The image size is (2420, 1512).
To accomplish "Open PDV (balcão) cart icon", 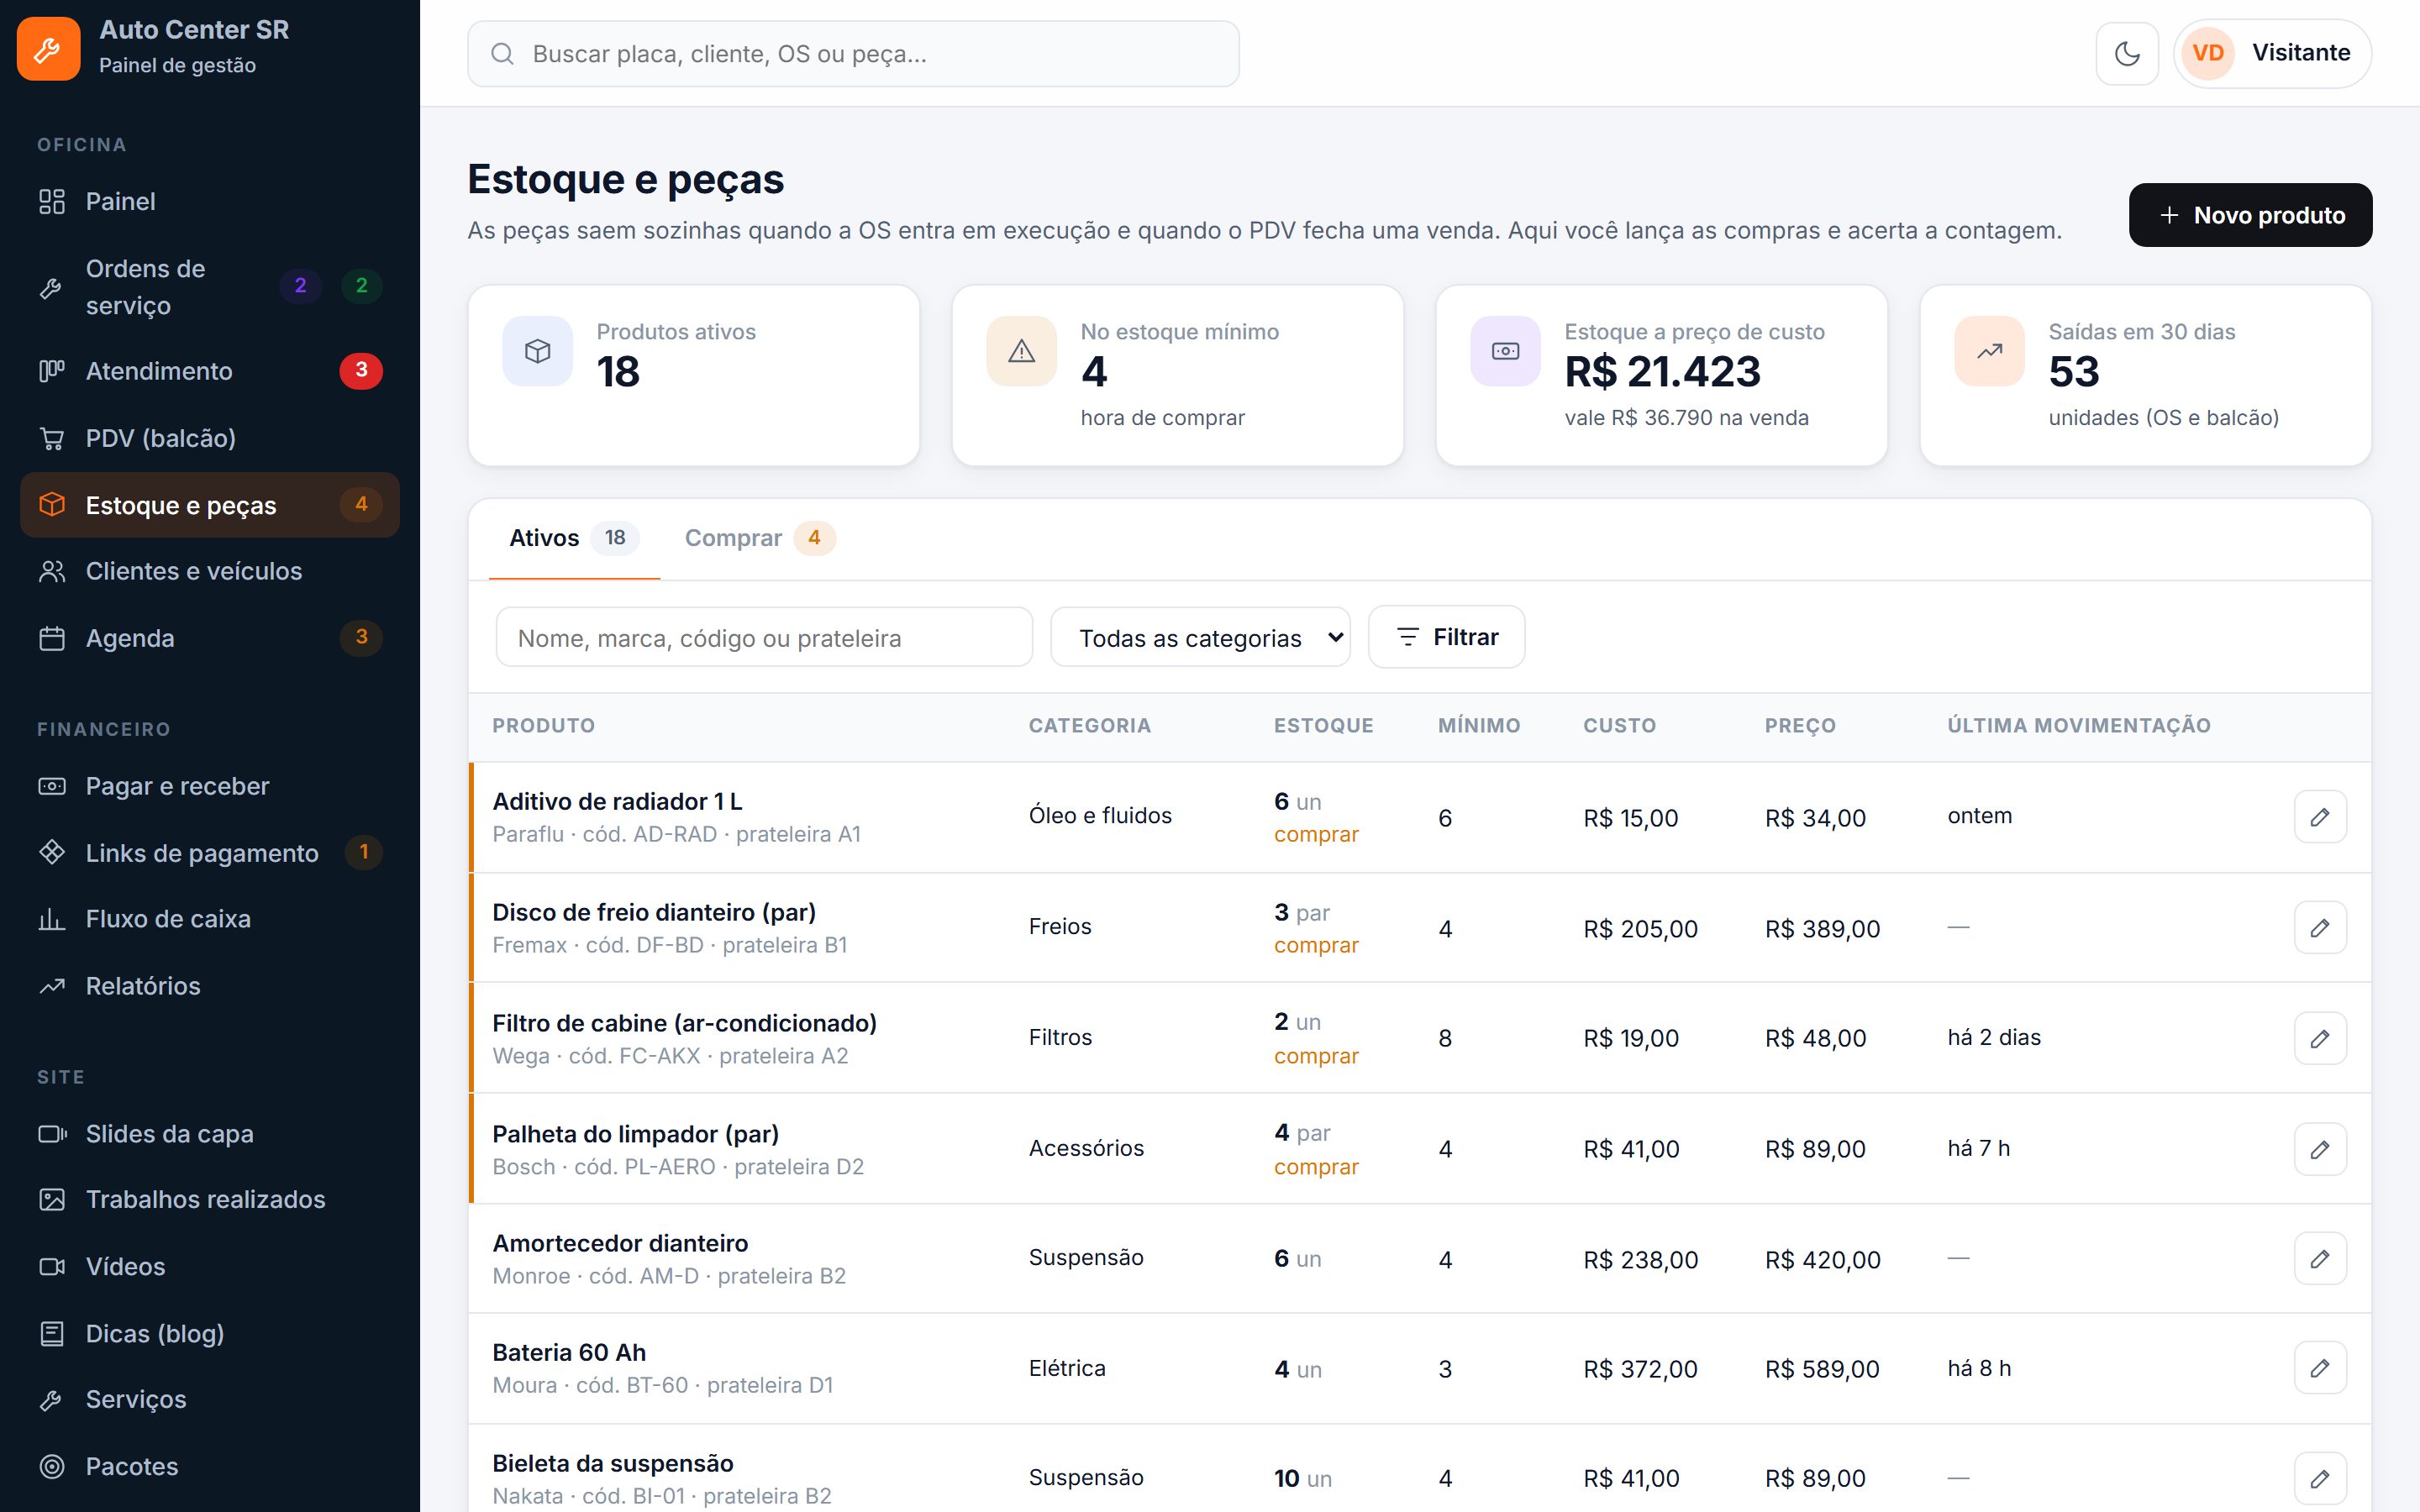I will (52, 438).
